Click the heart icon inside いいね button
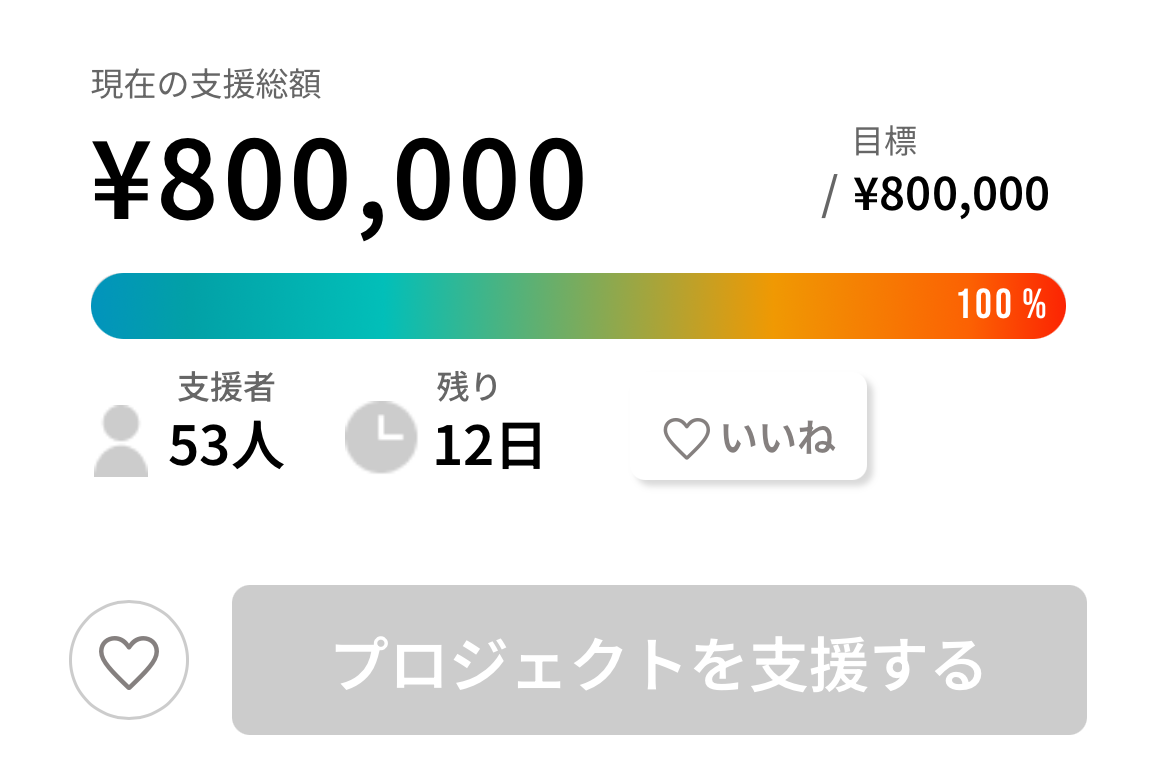1162x775 pixels. (686, 439)
